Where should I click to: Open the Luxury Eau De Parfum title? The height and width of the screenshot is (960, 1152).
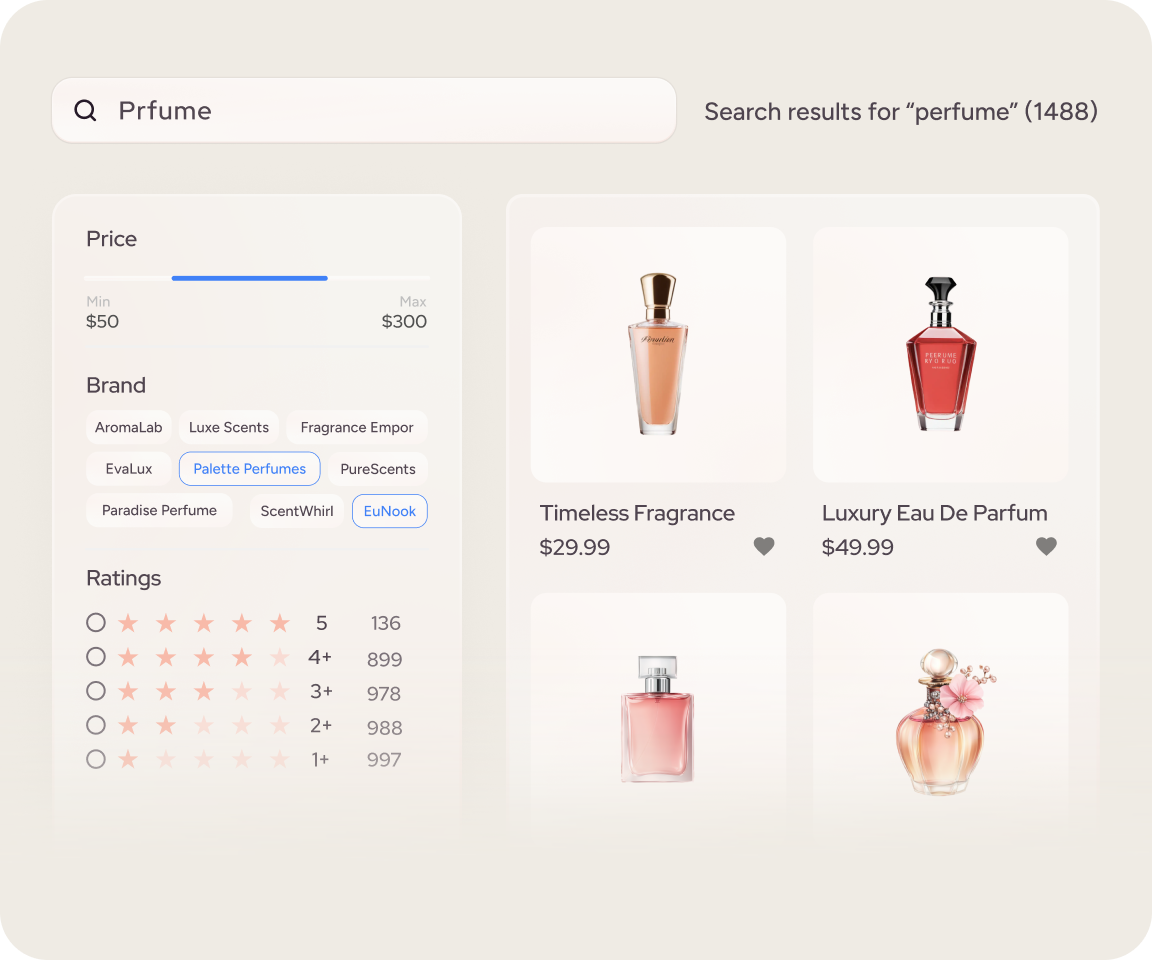[934, 513]
